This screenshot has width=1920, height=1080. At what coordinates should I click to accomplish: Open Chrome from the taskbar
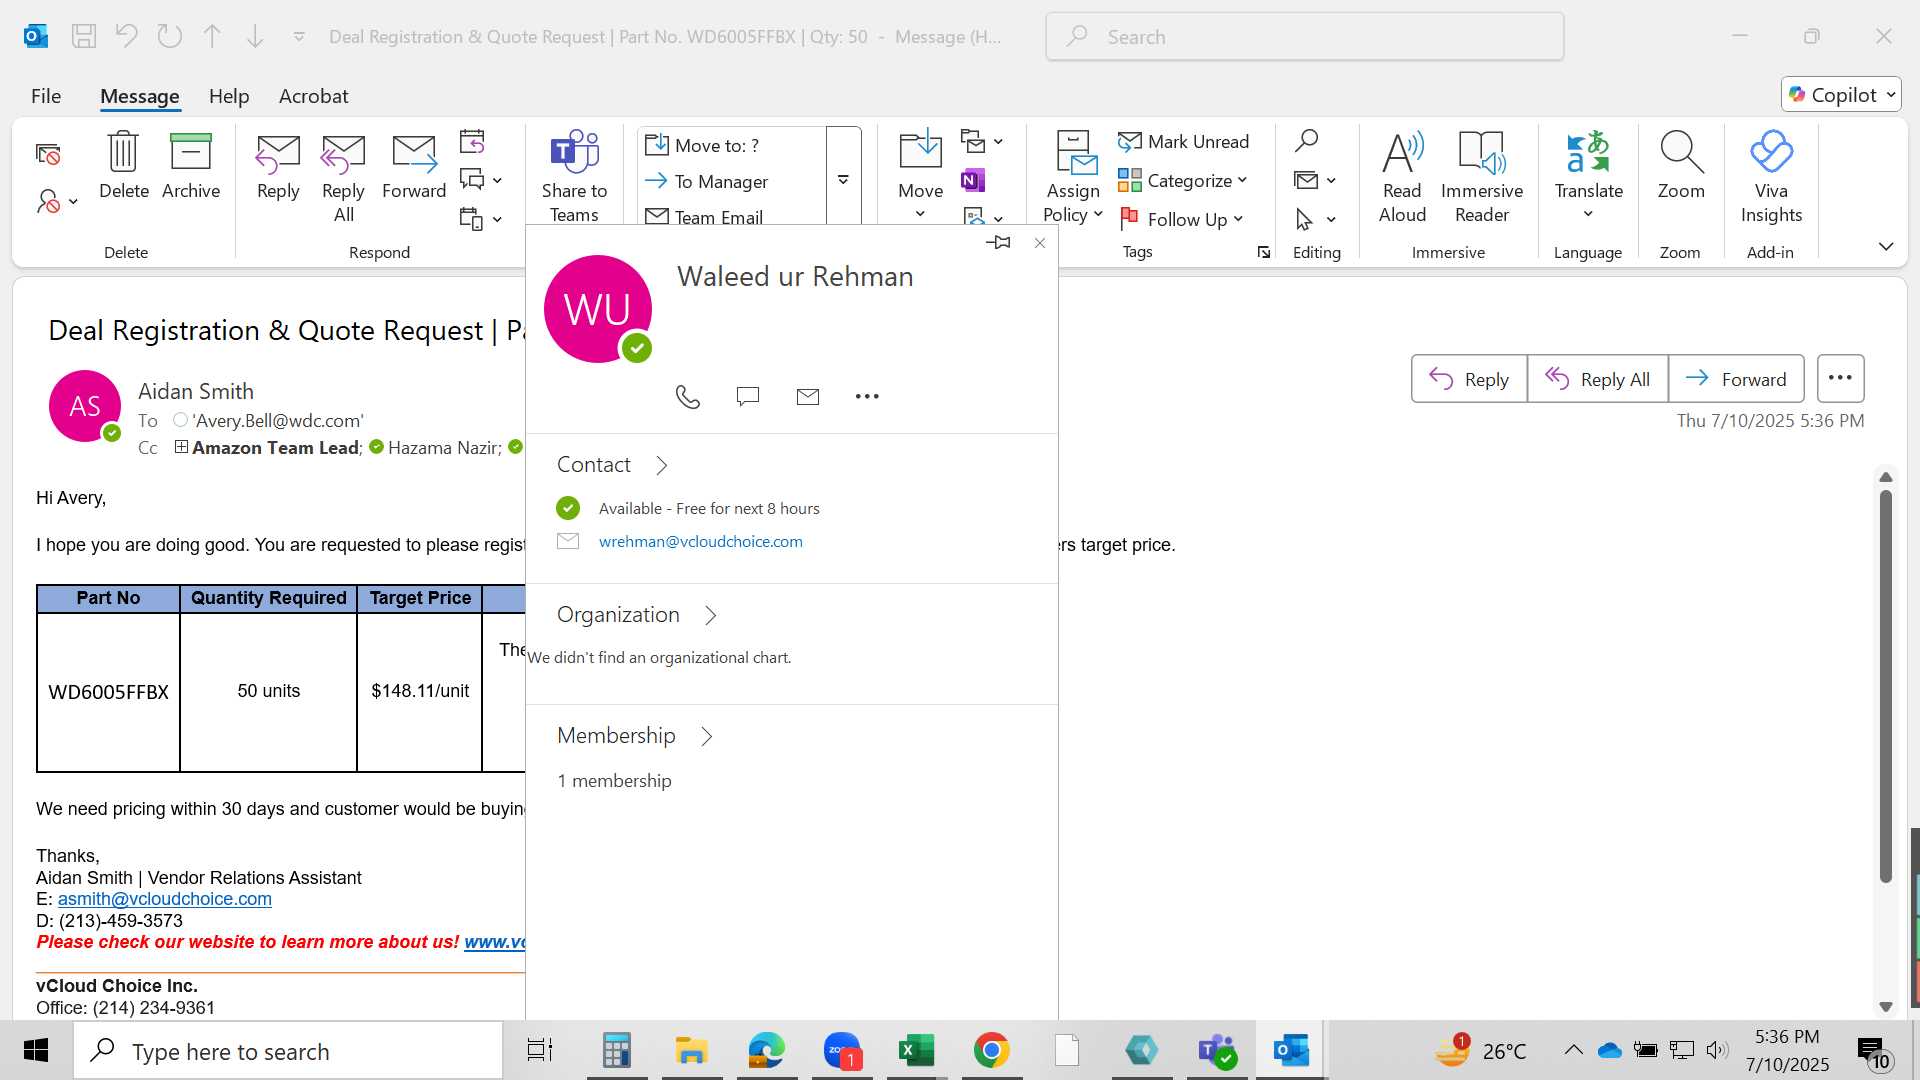pyautogui.click(x=991, y=1051)
